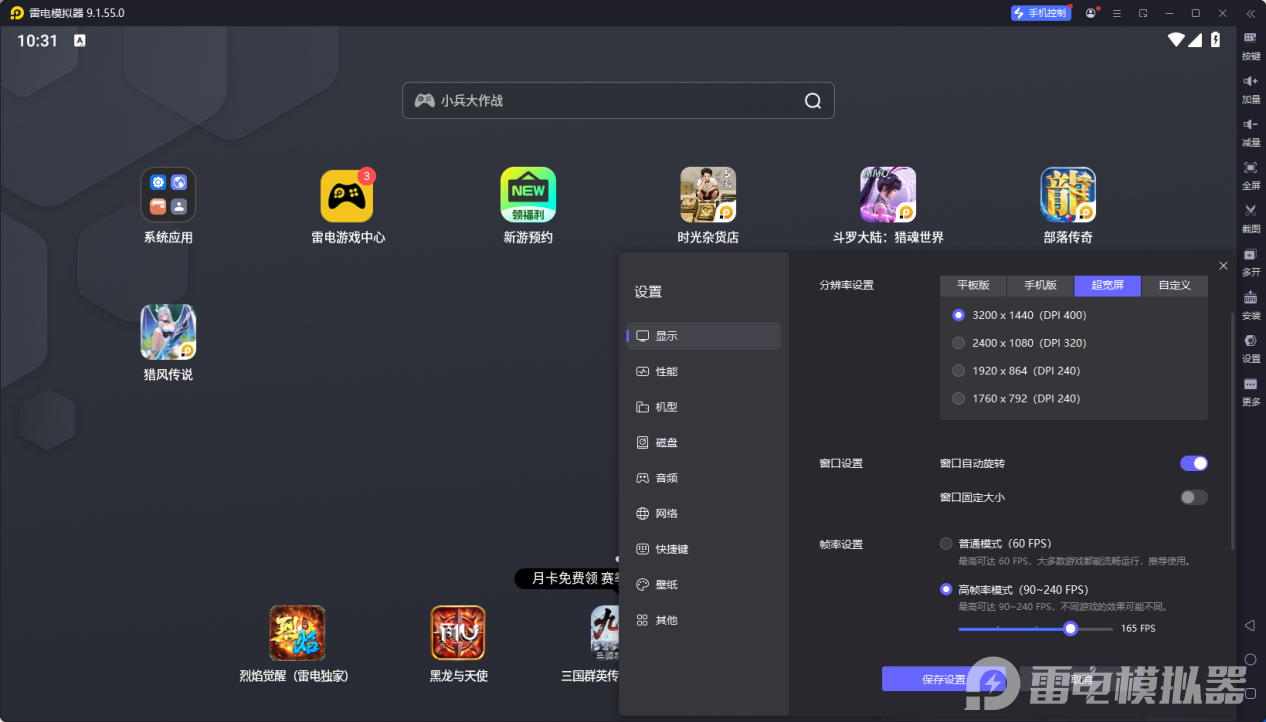1266x722 pixels.
Task: Open the keymapping (按键) tool in the sidebar
Action: (x=1250, y=48)
